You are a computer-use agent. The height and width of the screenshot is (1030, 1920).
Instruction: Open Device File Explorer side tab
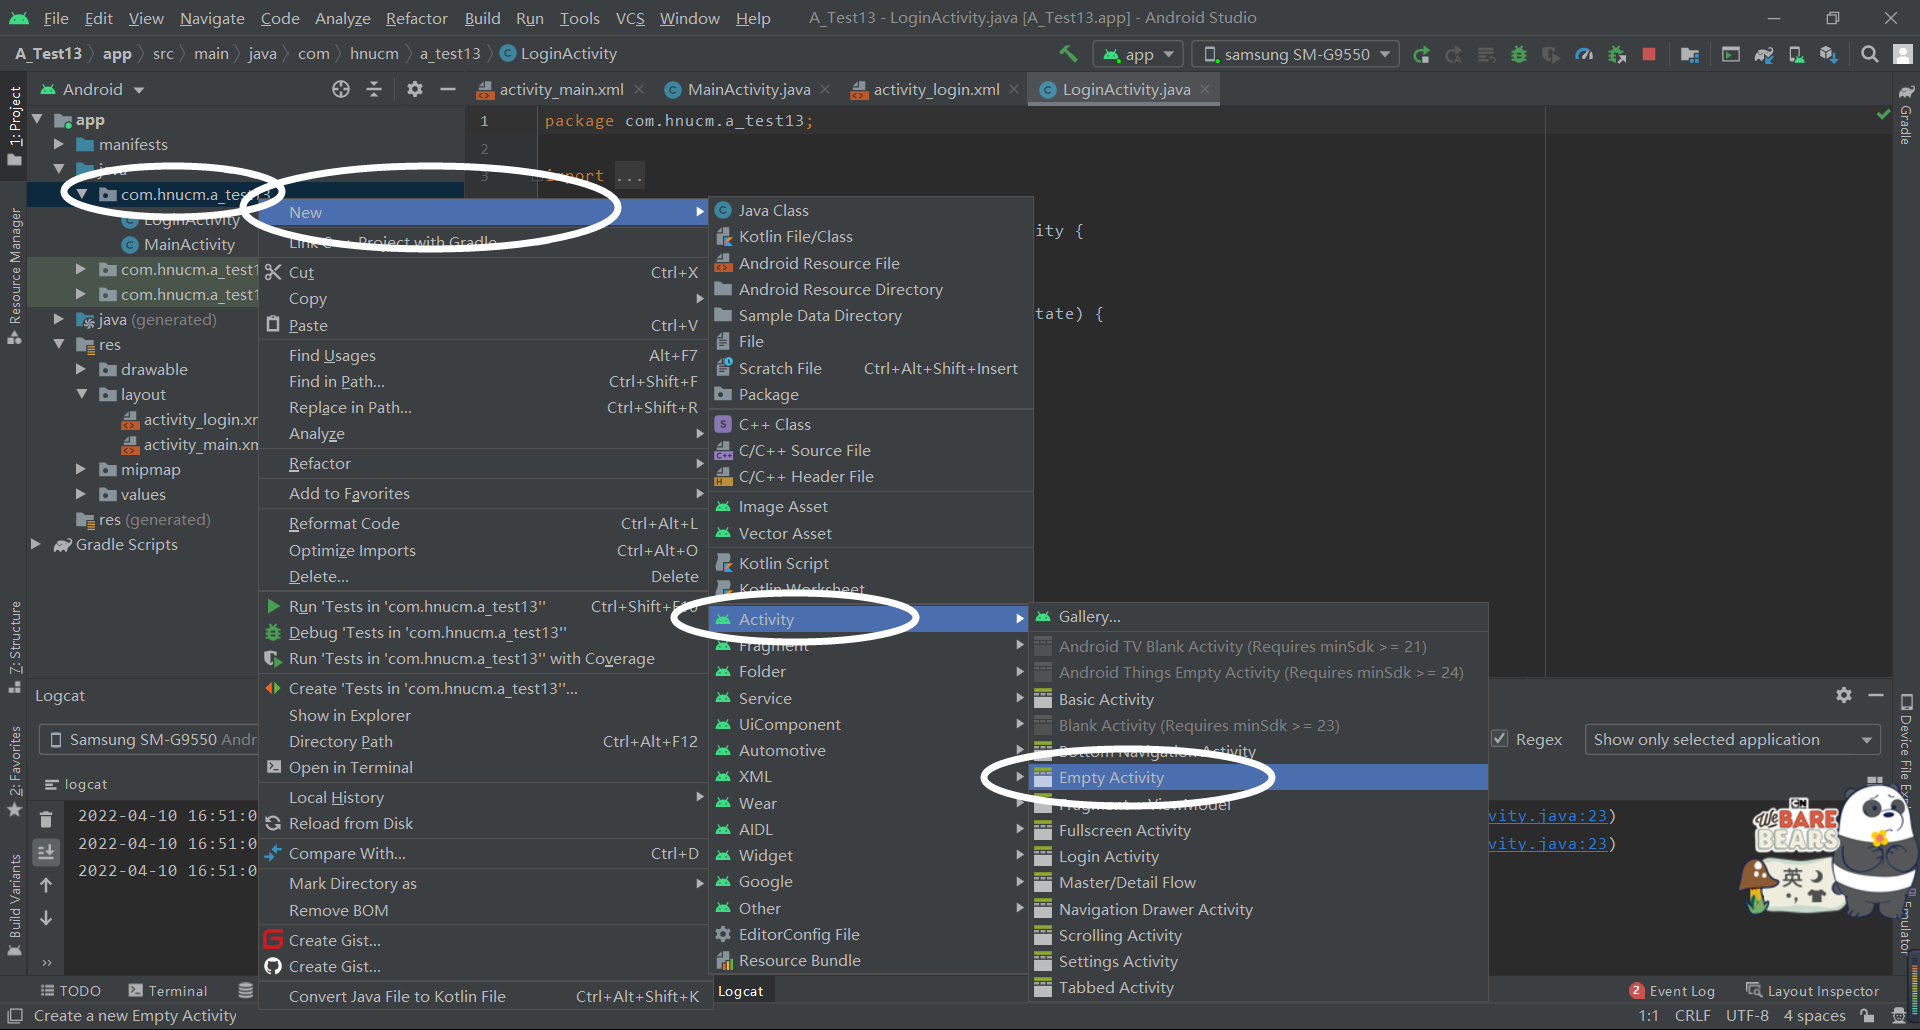1906,750
